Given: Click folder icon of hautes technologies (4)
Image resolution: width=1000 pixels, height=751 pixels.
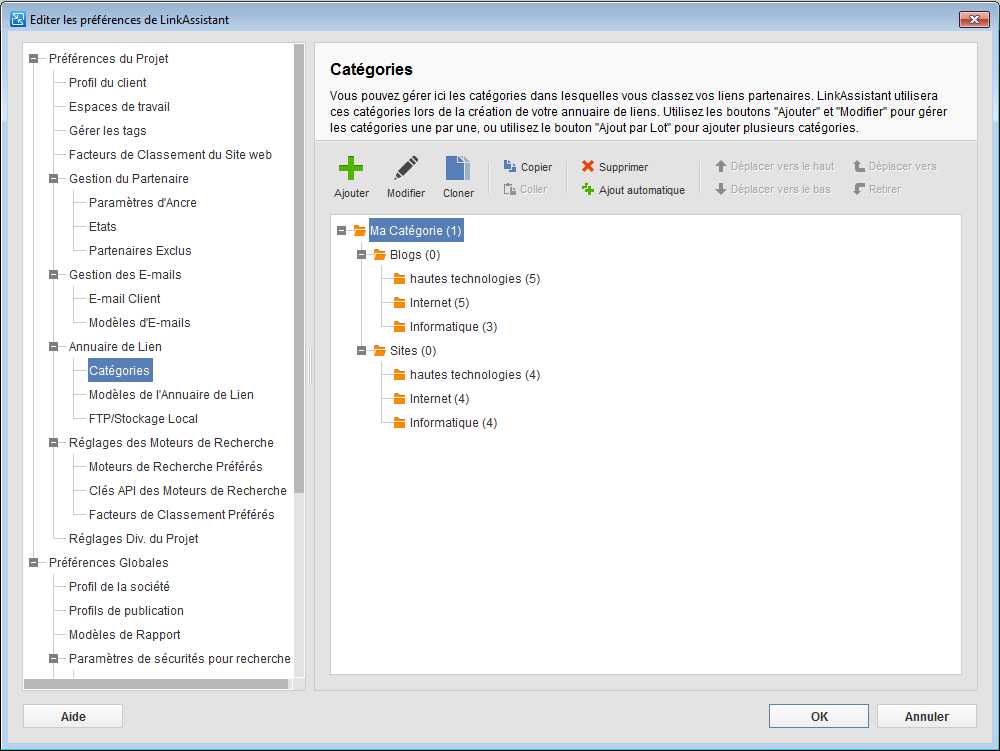Looking at the screenshot, I should (x=400, y=375).
